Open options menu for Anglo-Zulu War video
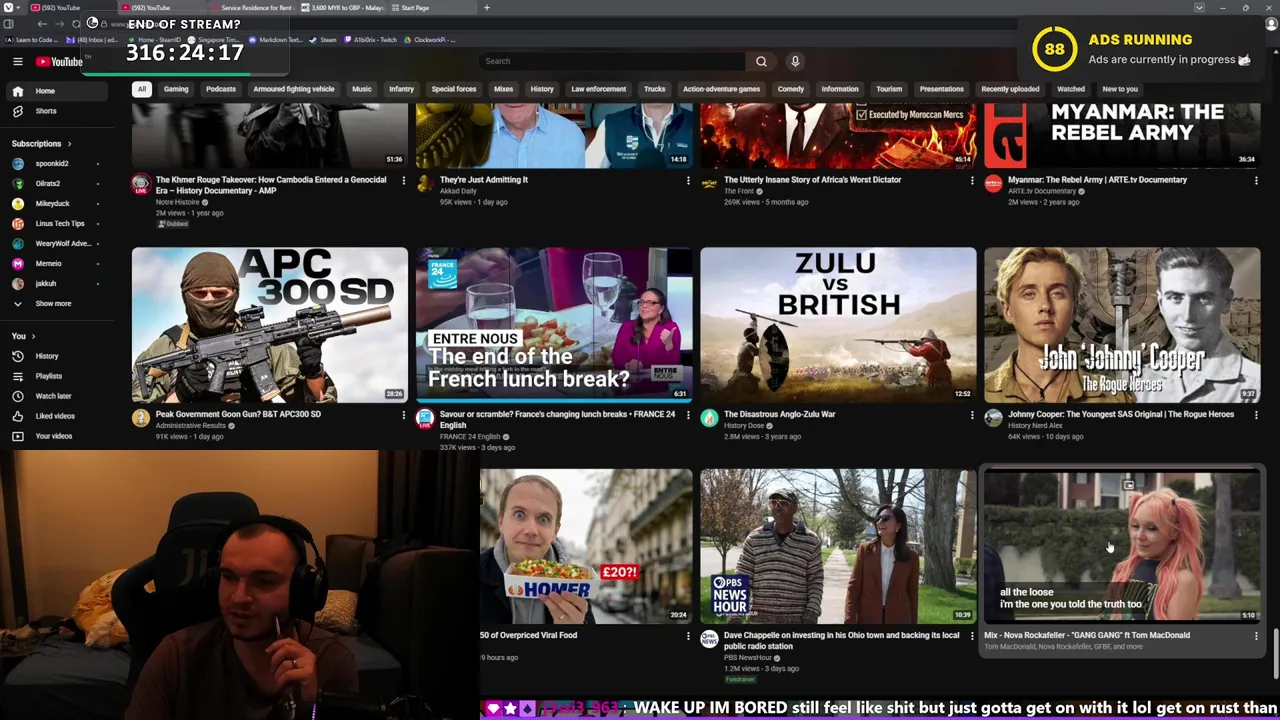 coord(971,415)
